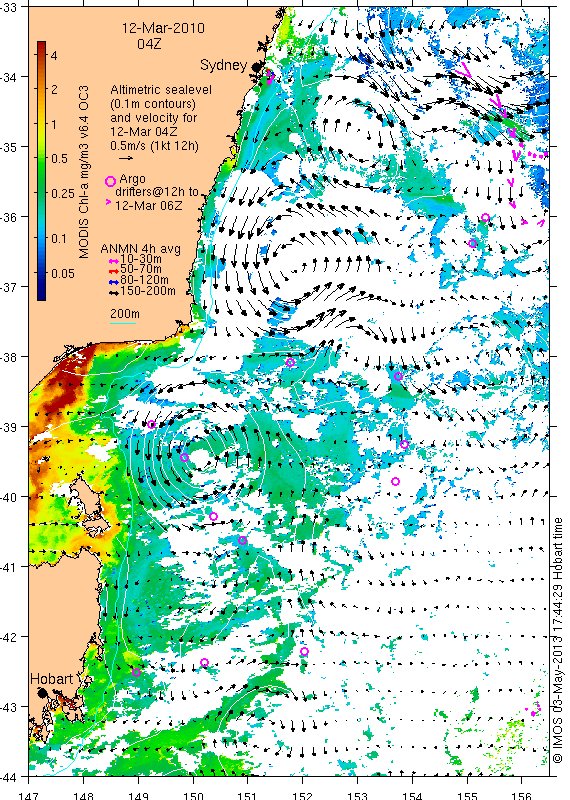Click the date text 12-Mar-2010
The width and height of the screenshot is (570, 800).
click(x=163, y=28)
